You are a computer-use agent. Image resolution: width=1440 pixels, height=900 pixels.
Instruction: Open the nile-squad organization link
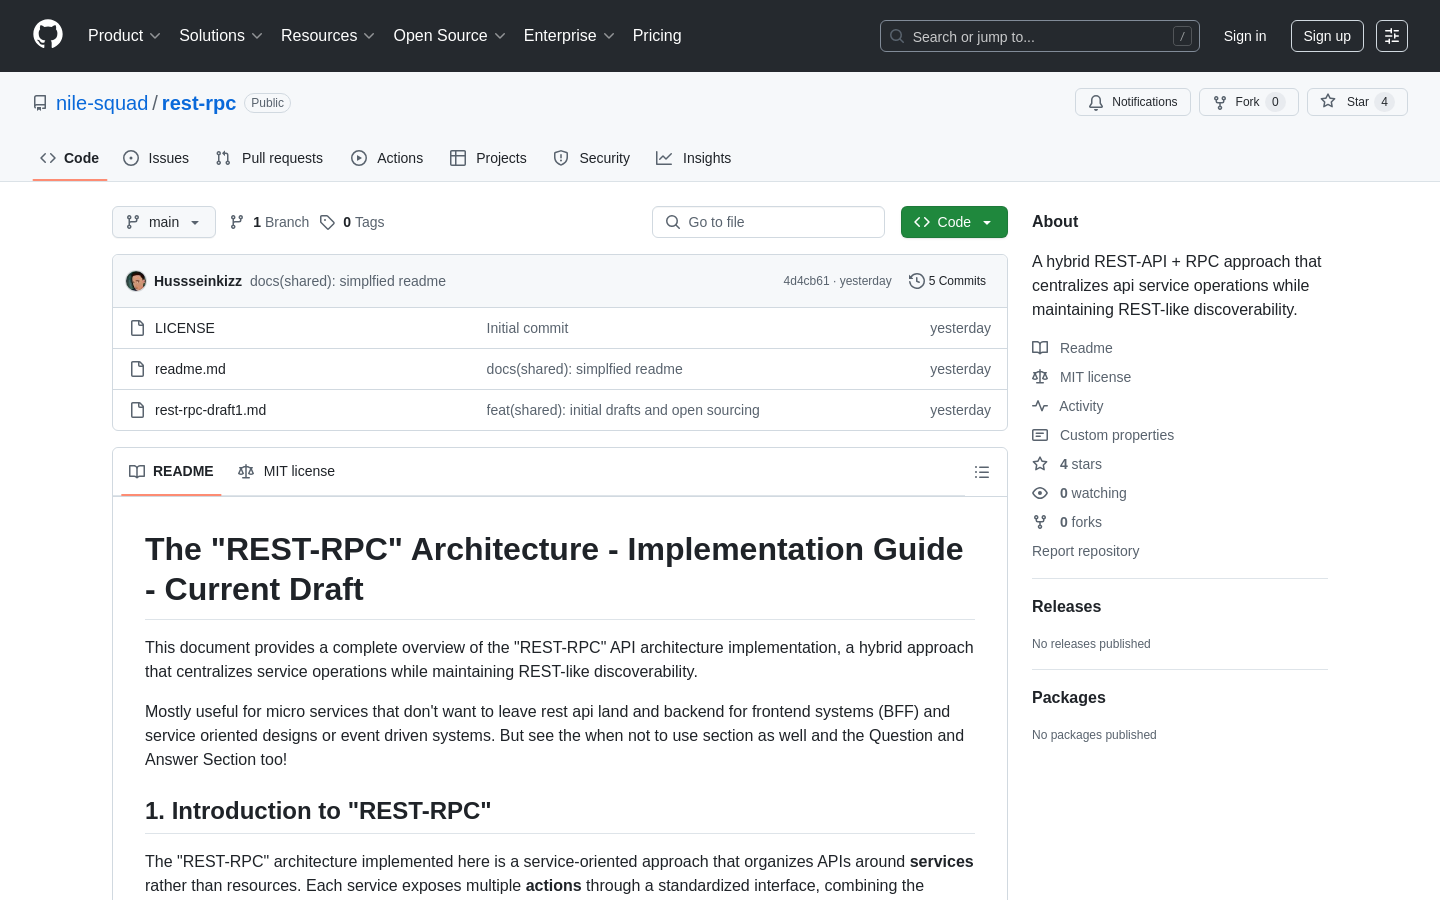click(102, 103)
